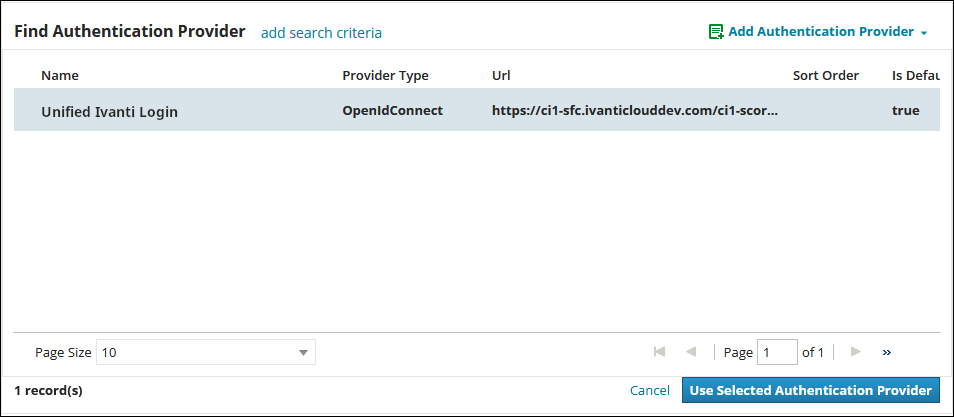The image size is (954, 417).
Task: Open the Add Authentication Provider dropdown arrow
Action: pos(924,33)
